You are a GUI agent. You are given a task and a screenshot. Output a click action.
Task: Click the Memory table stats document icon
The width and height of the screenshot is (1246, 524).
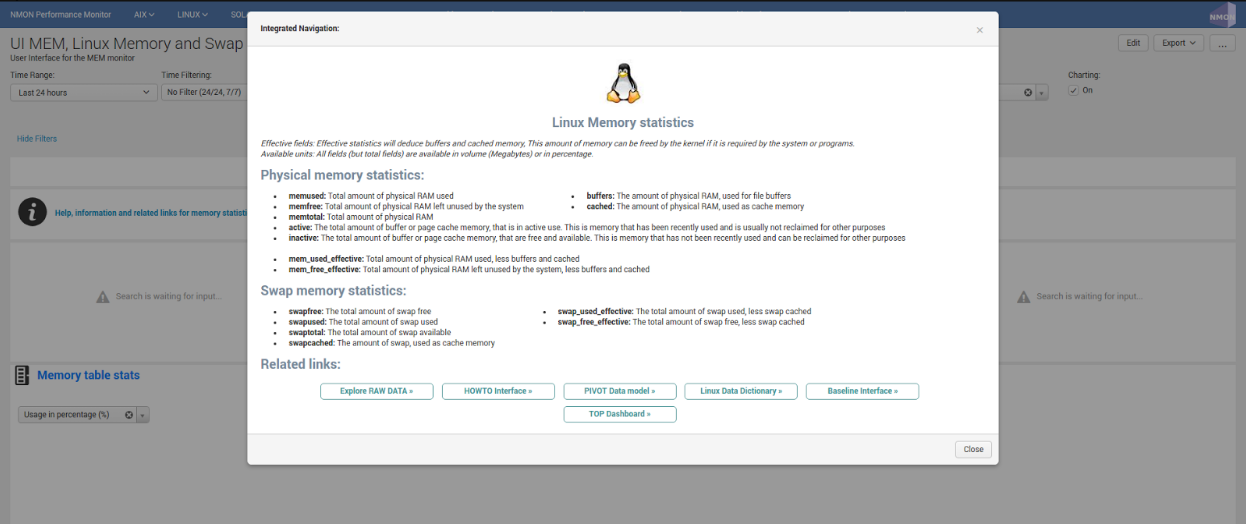21,376
